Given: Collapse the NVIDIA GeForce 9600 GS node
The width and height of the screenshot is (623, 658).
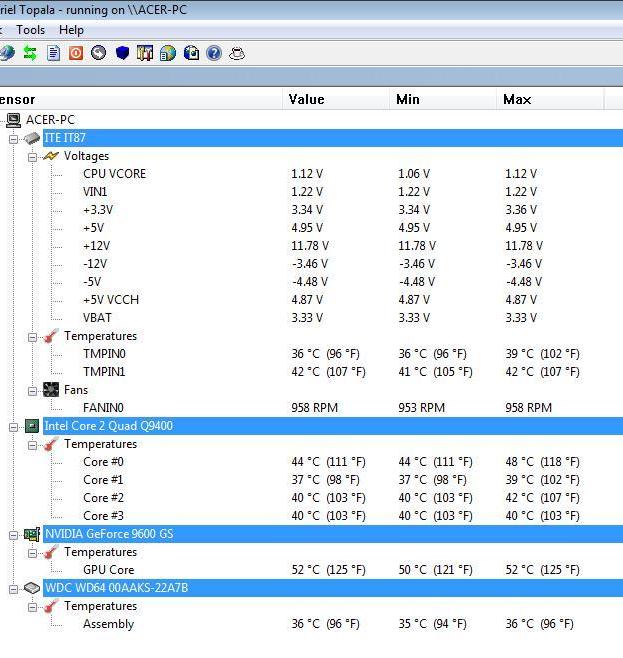Looking at the screenshot, I should (13, 535).
